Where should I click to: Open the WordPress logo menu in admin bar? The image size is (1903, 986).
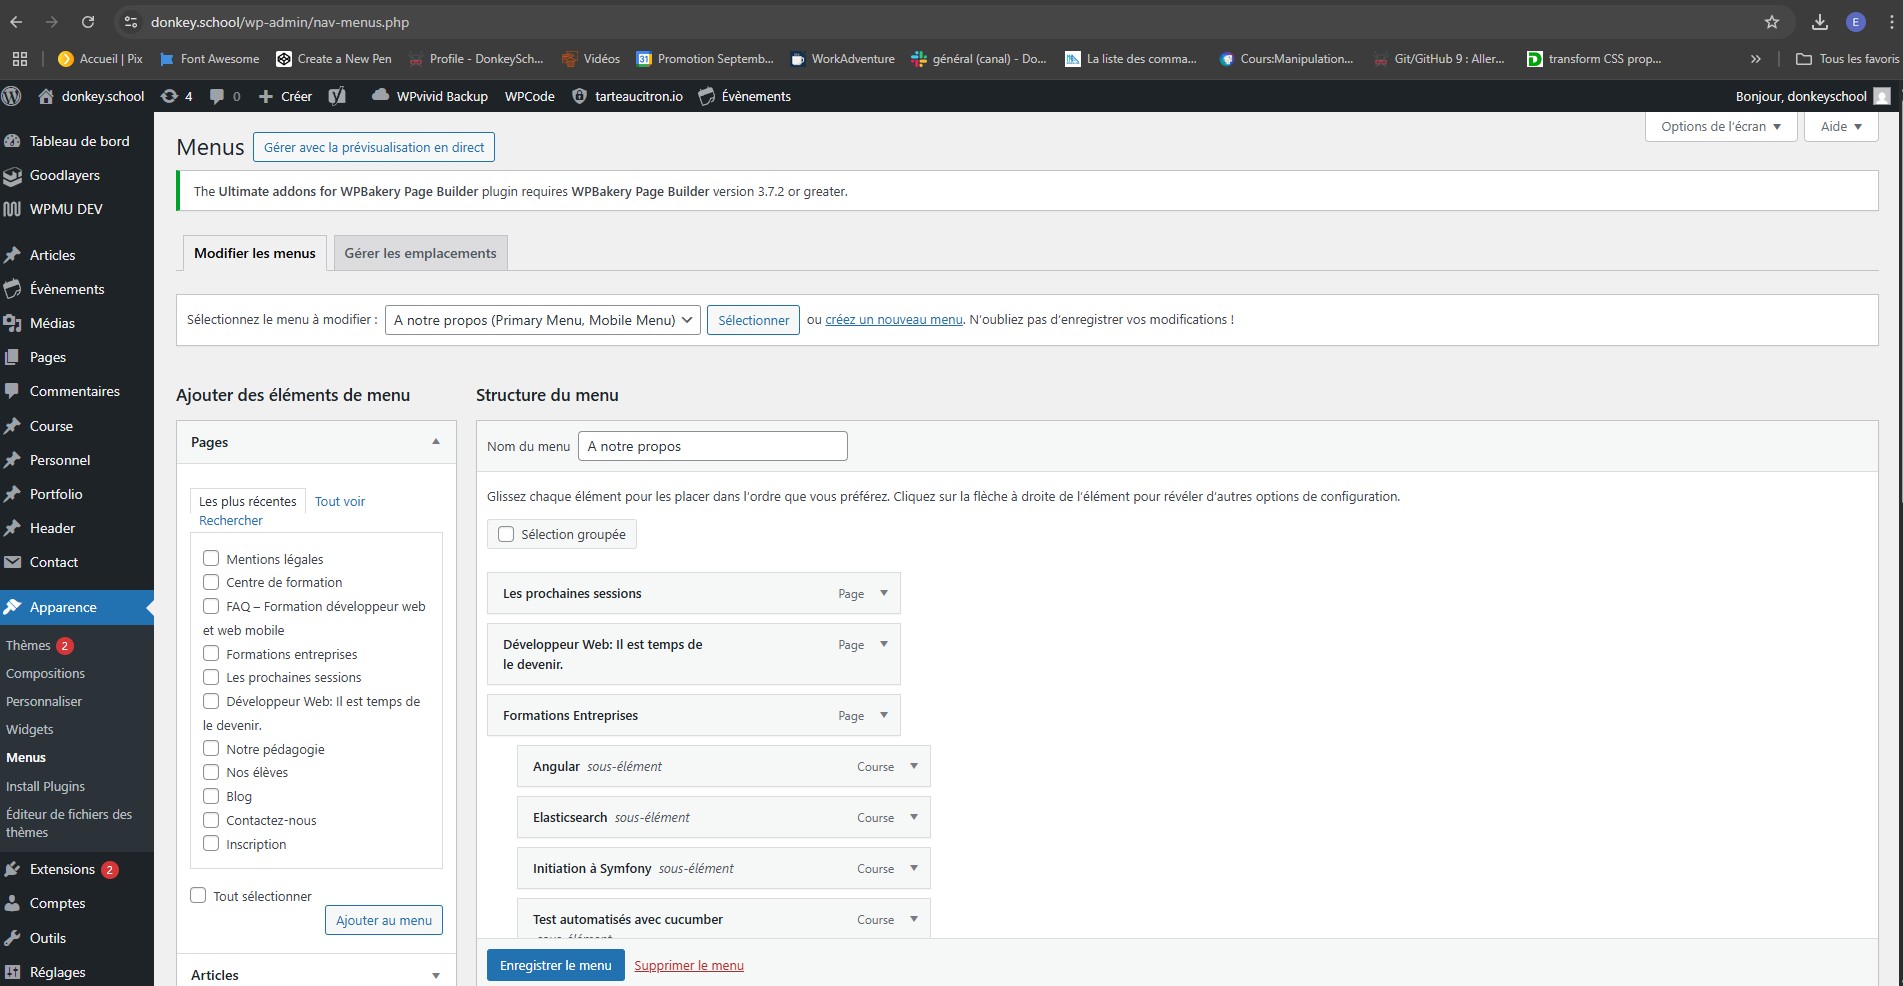click(x=13, y=96)
